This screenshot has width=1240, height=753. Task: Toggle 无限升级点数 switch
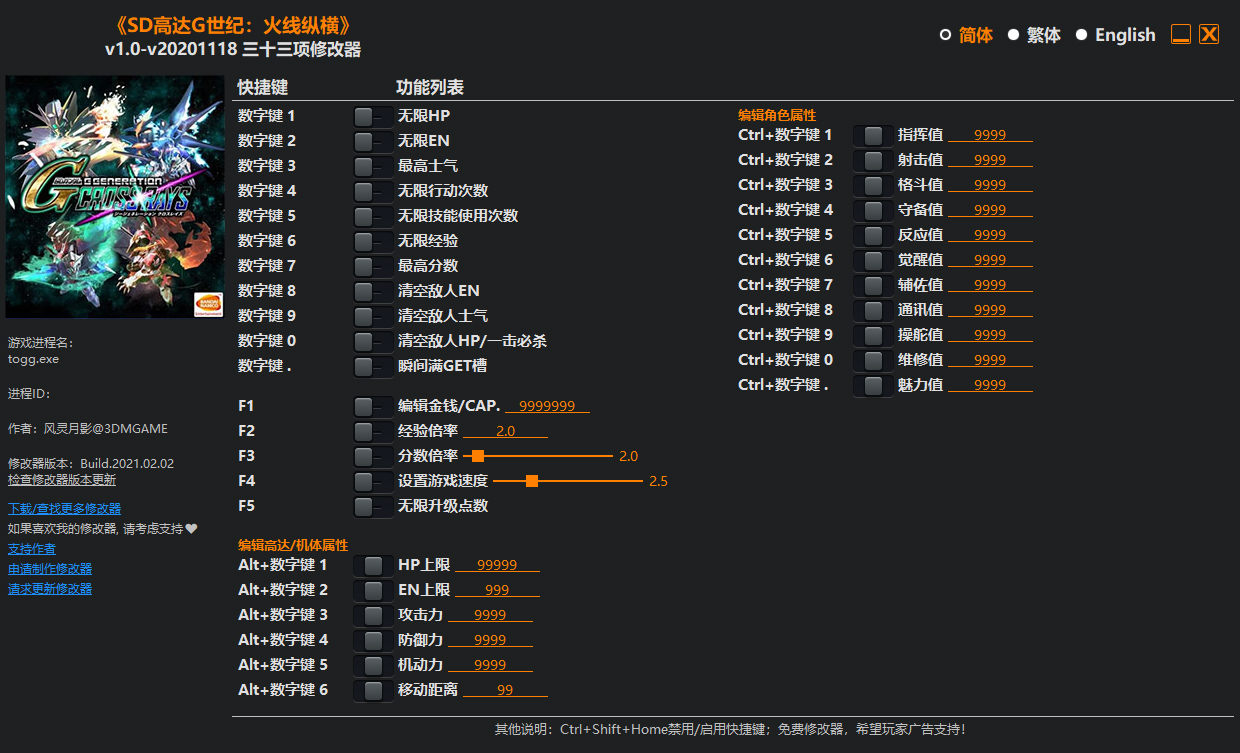373,506
